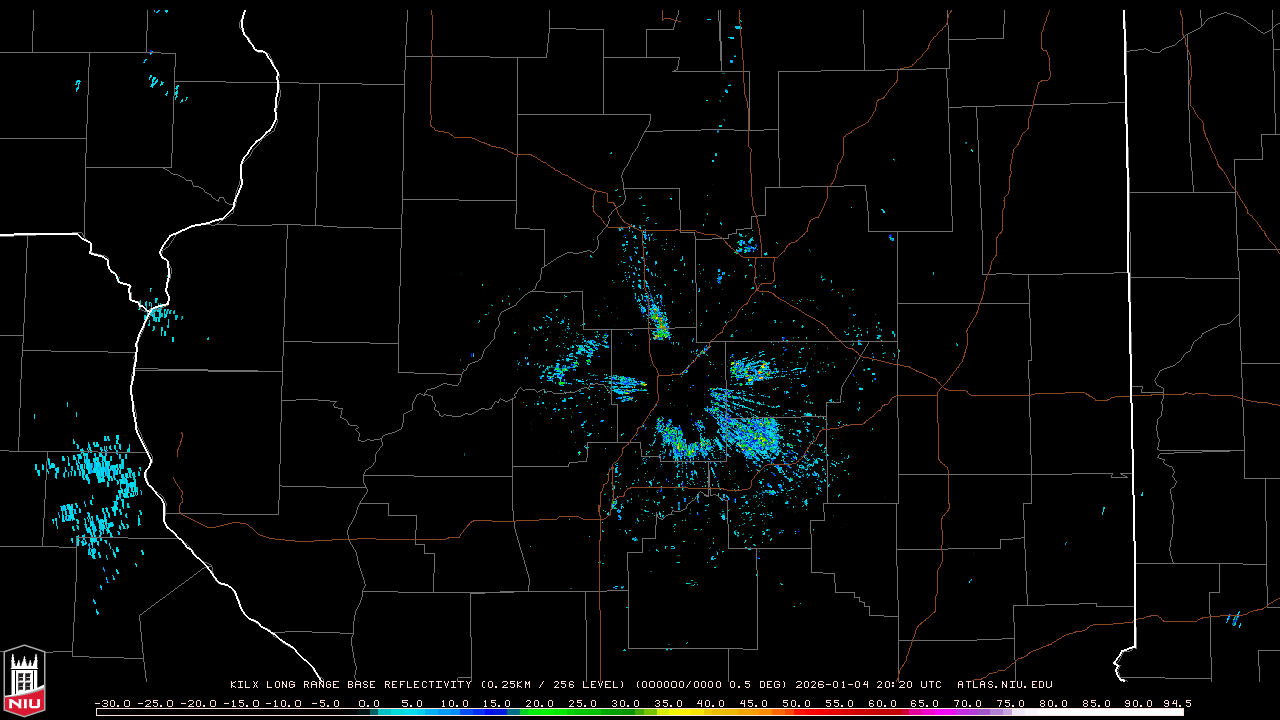The height and width of the screenshot is (720, 1280).
Task: Click the 0.5 DEG elevation text
Action: pyautogui.click(x=756, y=685)
